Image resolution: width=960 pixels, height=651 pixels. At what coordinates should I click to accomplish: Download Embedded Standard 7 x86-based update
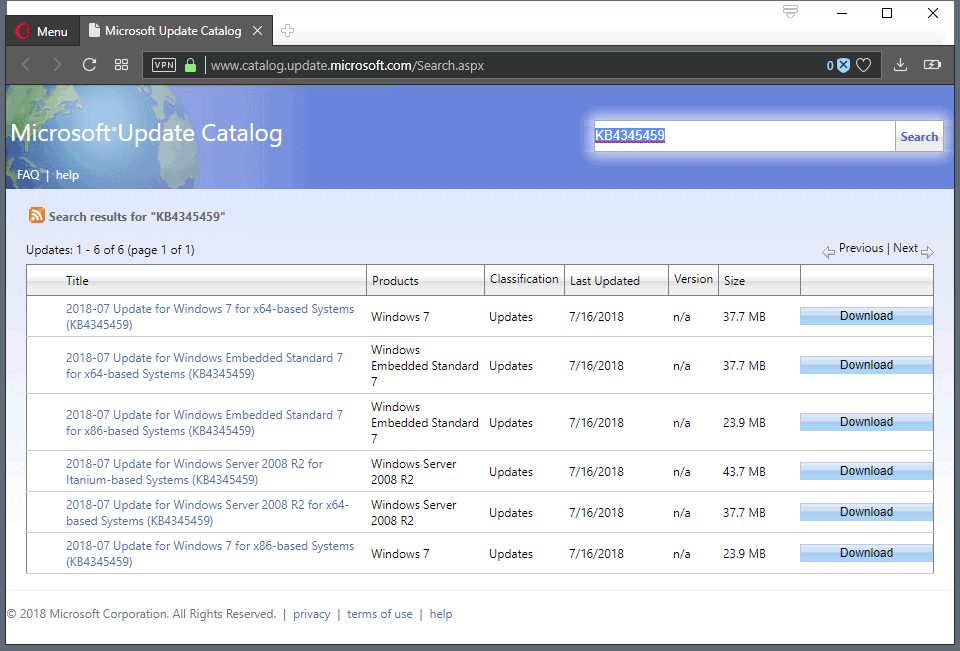(866, 422)
